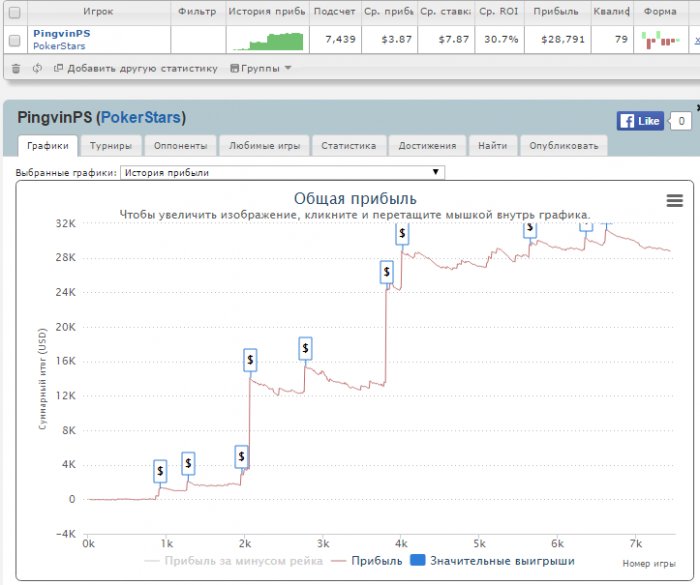Switch to the Турниры tab

point(111,146)
